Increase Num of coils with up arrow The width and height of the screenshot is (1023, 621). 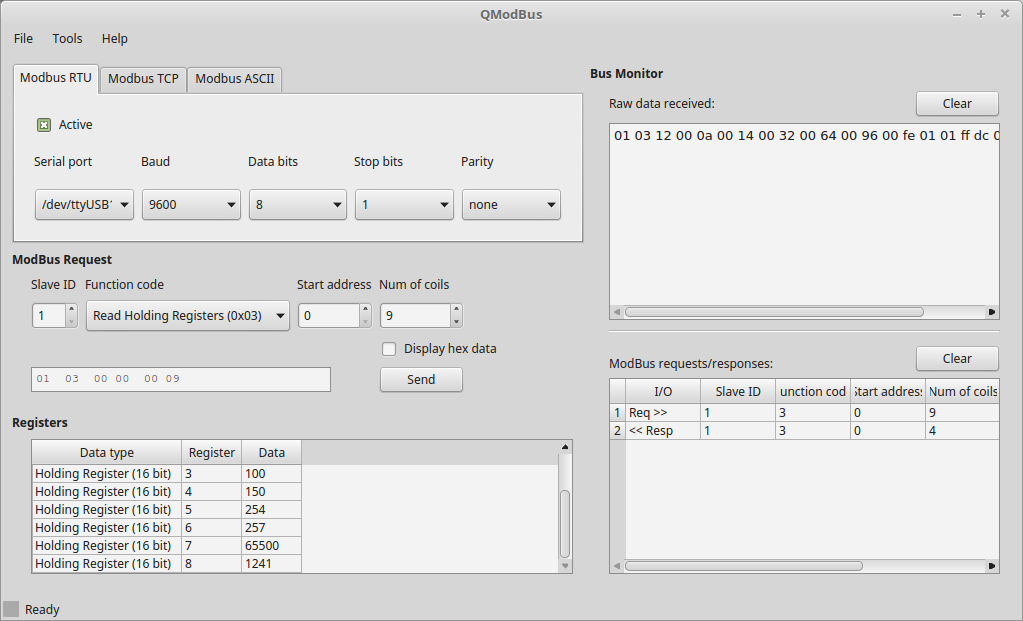457,309
